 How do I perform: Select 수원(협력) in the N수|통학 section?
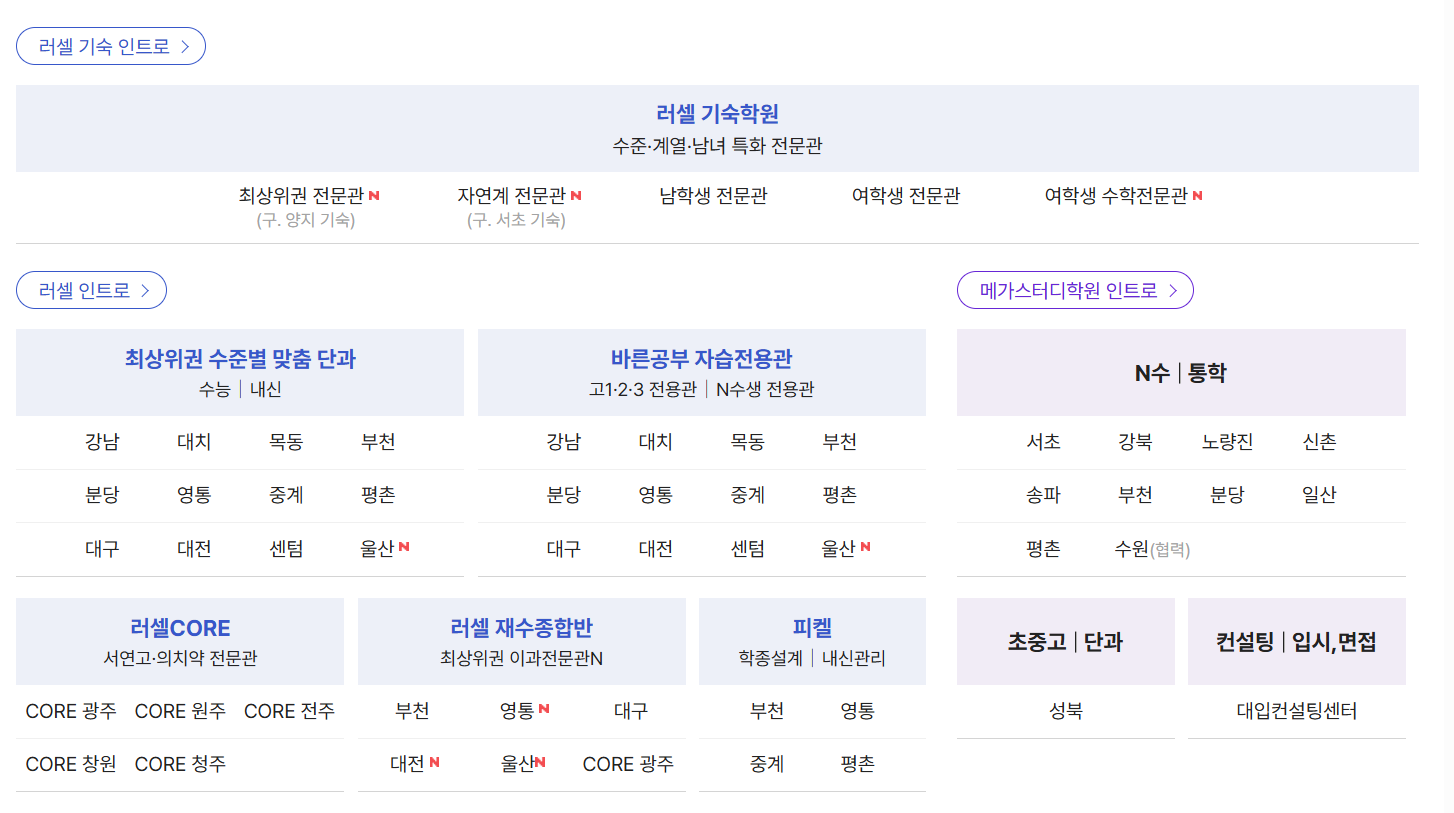pos(1152,549)
